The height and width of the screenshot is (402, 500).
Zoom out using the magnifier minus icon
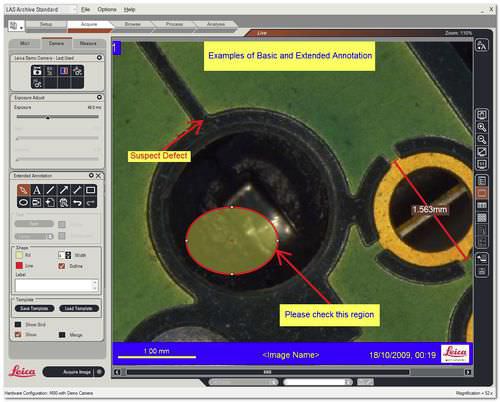click(482, 140)
